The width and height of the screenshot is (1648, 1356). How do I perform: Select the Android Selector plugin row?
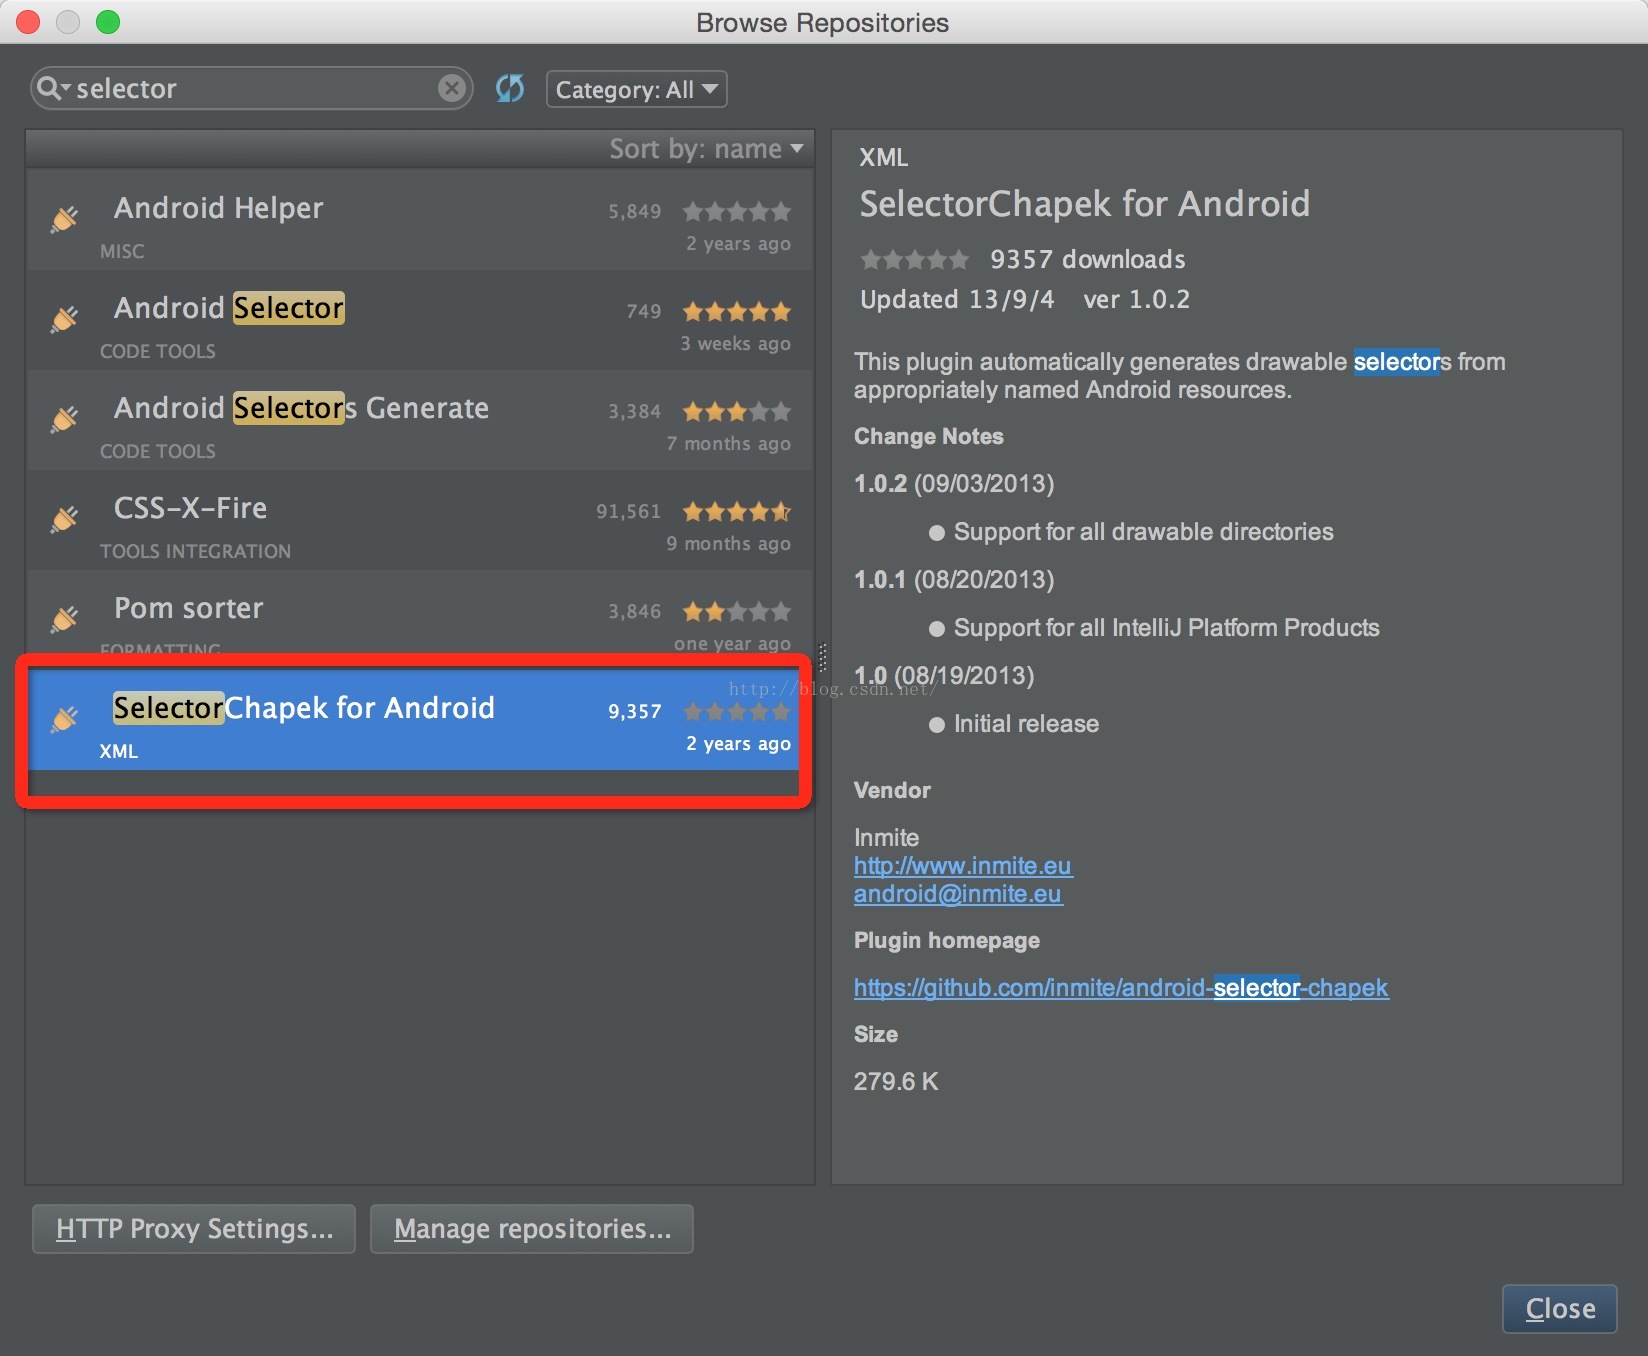click(419, 320)
